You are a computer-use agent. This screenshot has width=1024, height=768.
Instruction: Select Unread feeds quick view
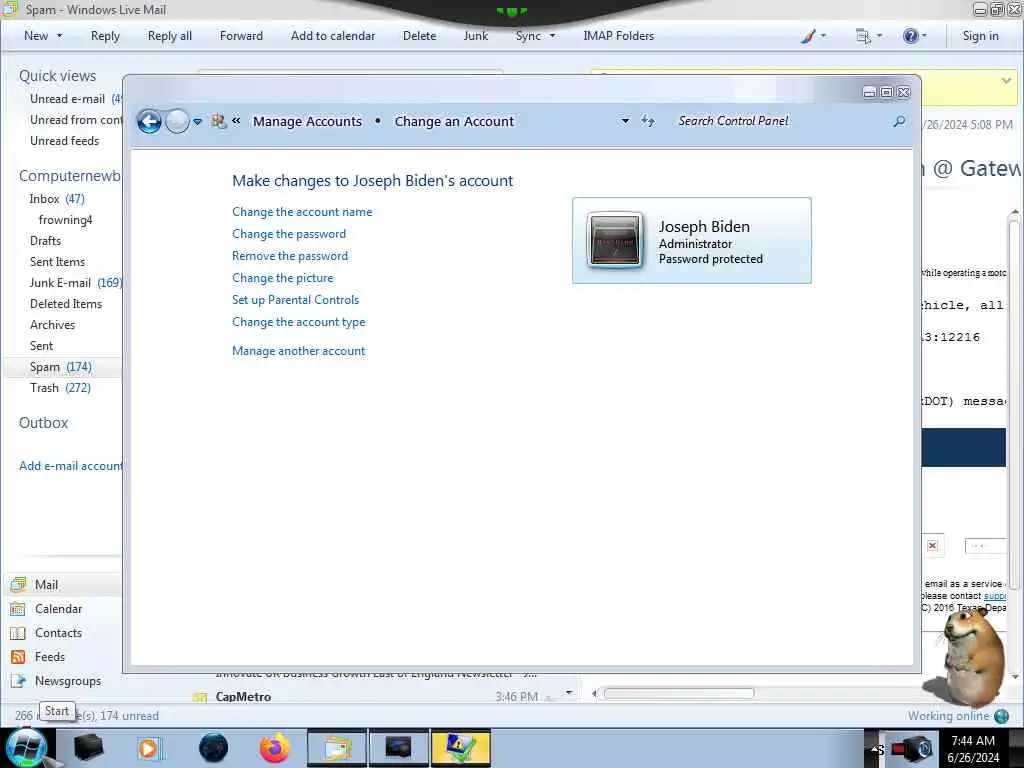[65, 140]
